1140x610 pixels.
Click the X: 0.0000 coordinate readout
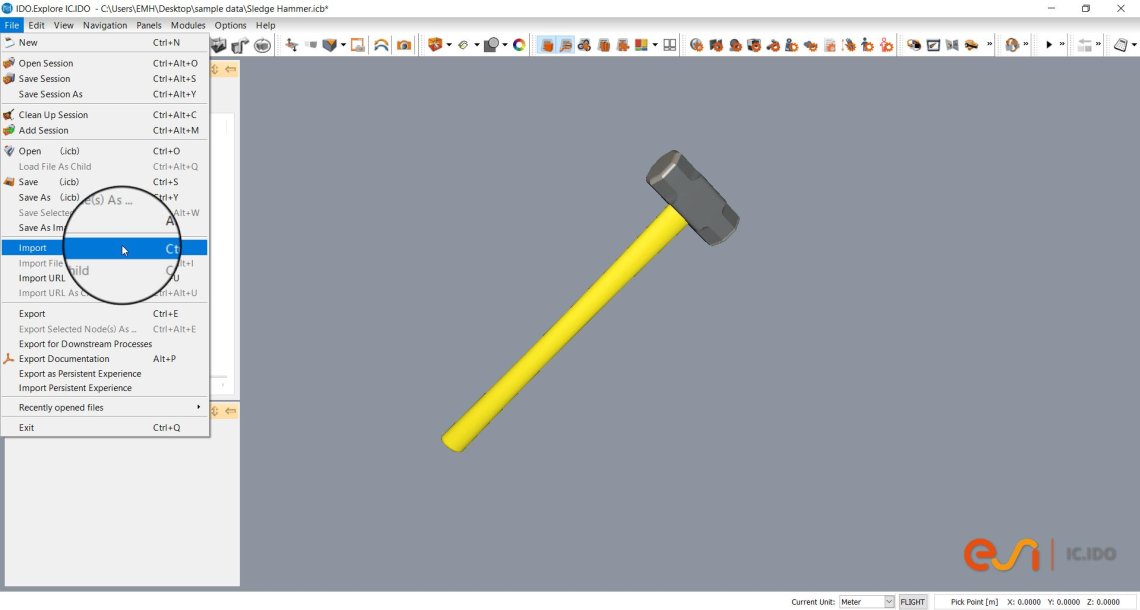(1024, 602)
